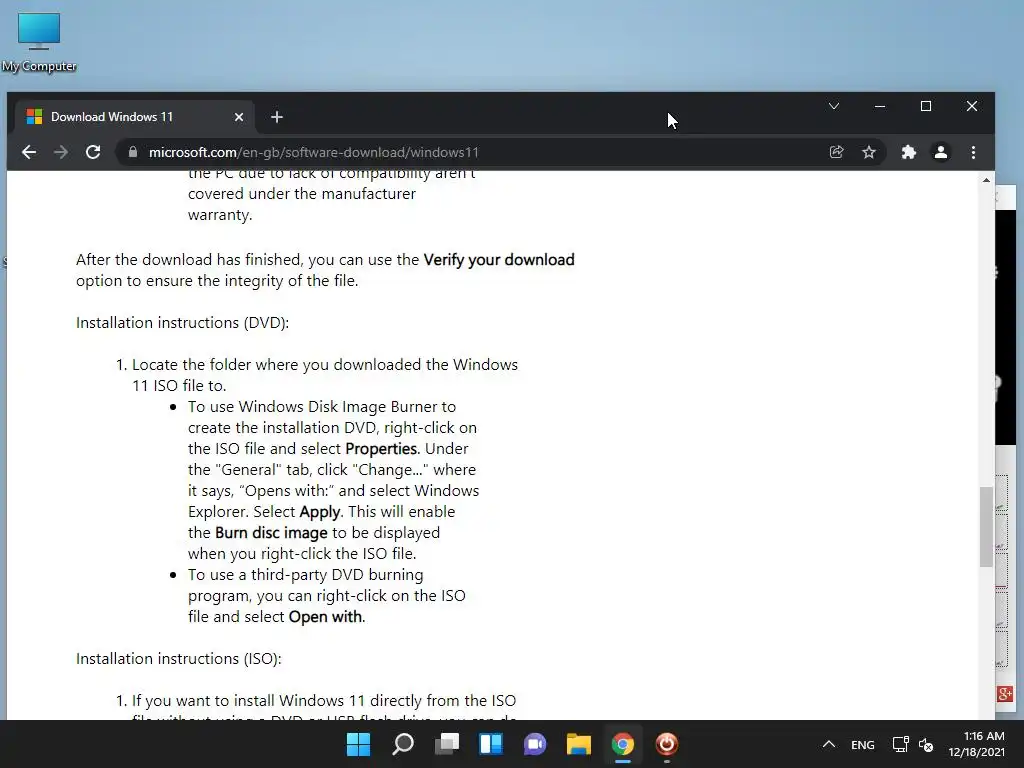
Task: Open a new tab with plus button
Action: pos(277,117)
